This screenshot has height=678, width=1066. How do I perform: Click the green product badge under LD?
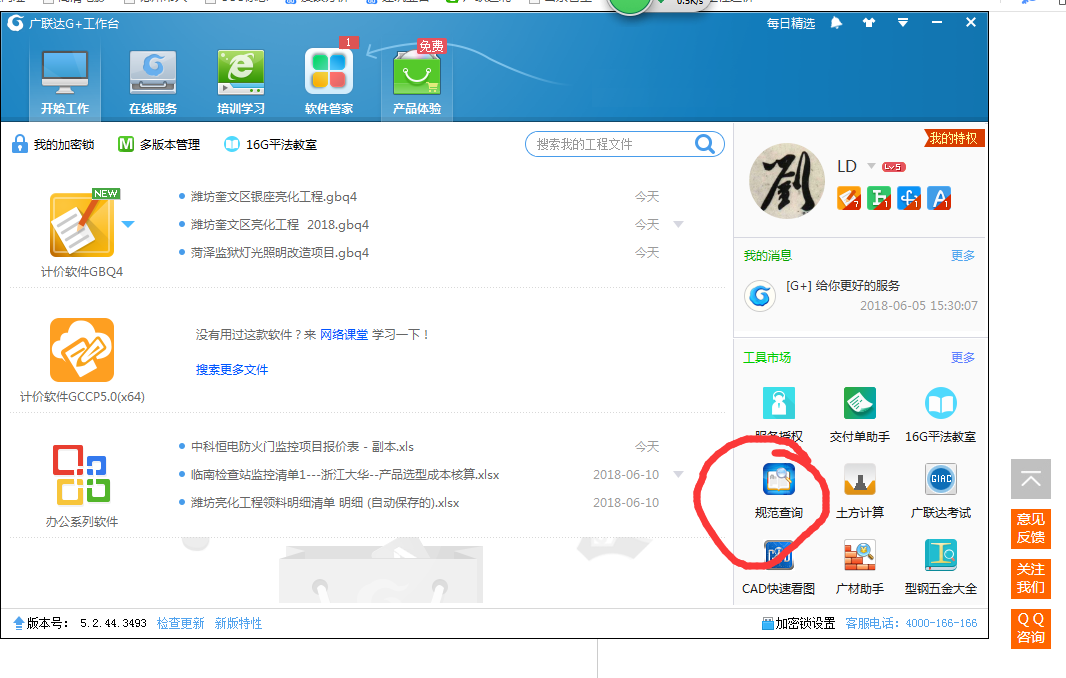point(878,198)
